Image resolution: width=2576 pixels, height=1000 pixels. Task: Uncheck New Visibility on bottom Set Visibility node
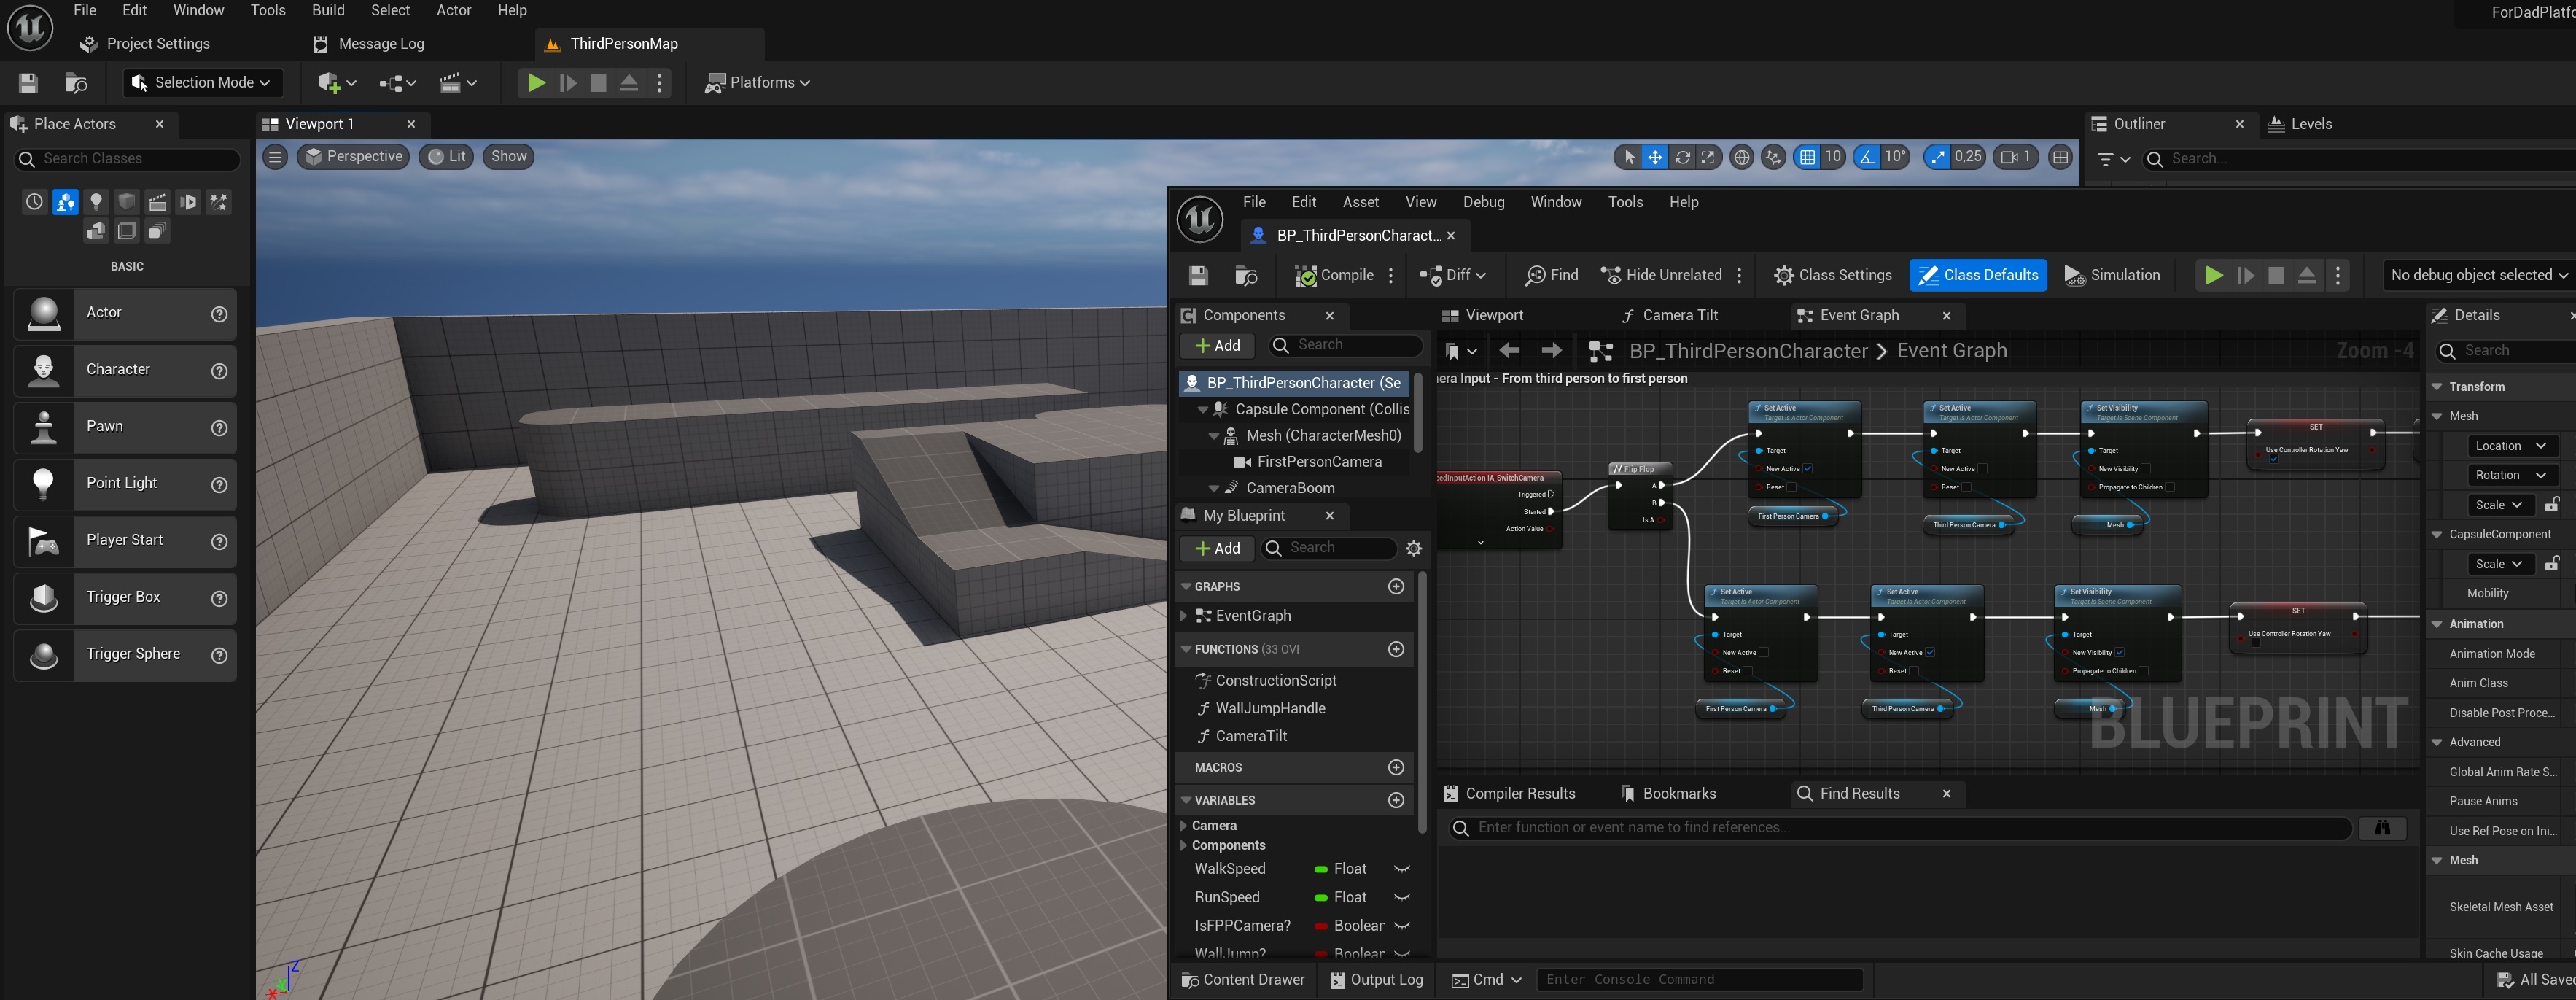(2120, 653)
